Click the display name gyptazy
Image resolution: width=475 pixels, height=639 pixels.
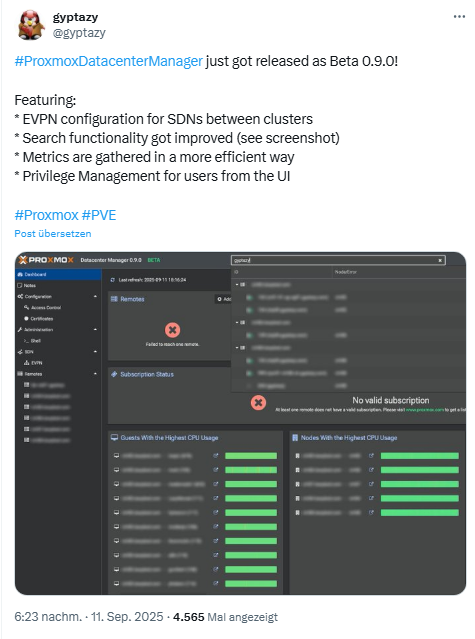coord(75,17)
